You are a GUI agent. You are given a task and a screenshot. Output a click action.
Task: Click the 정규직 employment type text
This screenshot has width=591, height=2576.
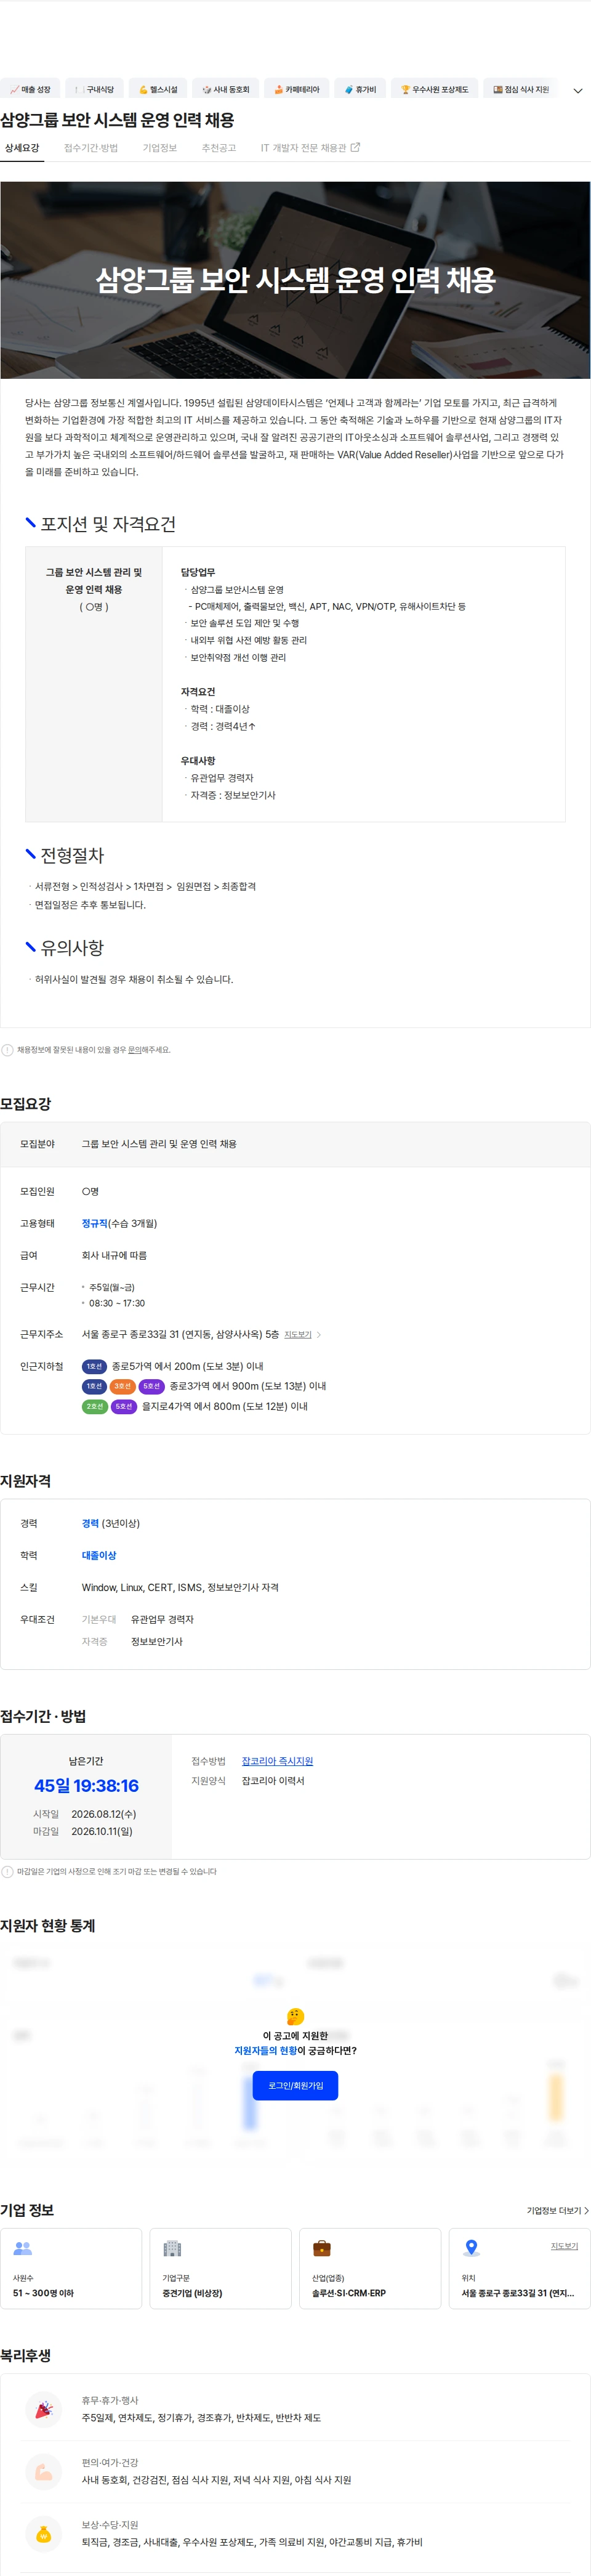tap(95, 1223)
